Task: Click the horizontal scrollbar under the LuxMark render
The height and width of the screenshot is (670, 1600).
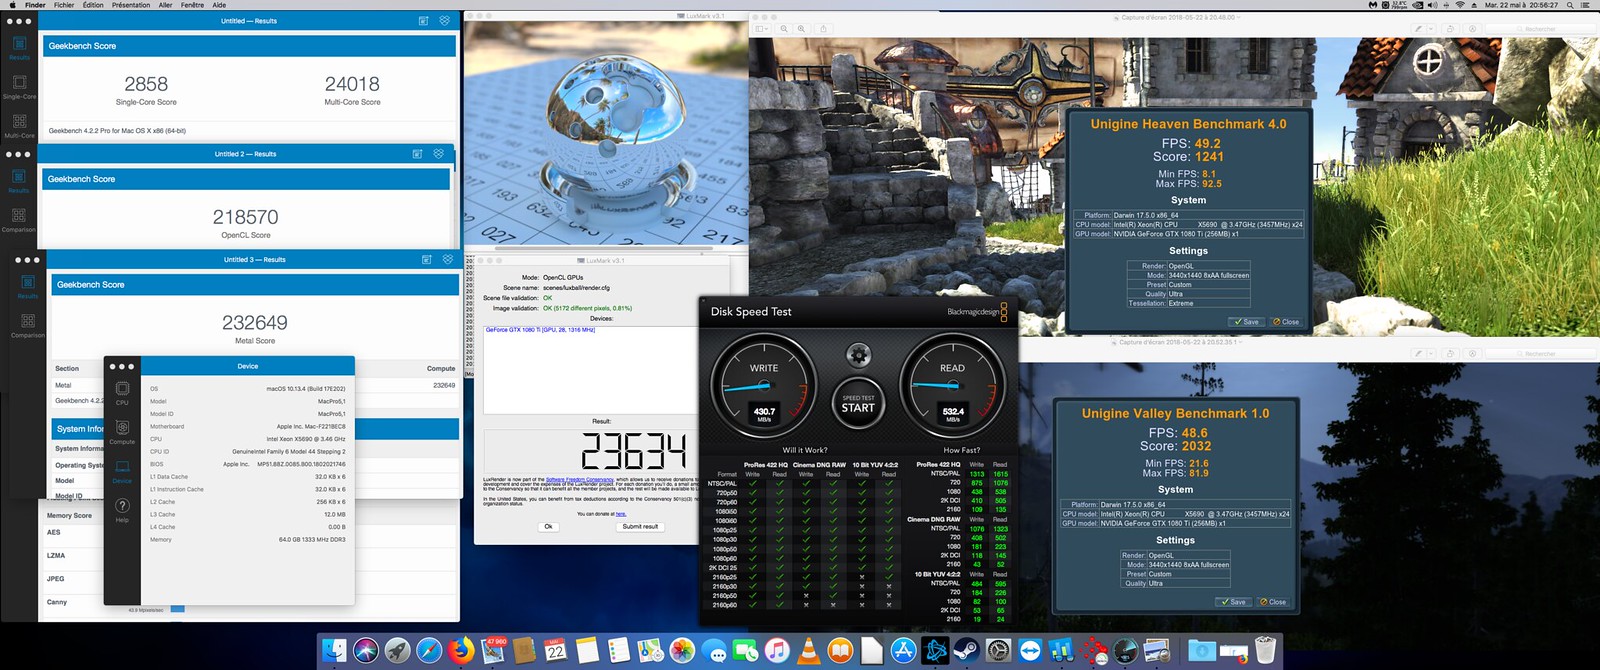Action: coord(605,247)
